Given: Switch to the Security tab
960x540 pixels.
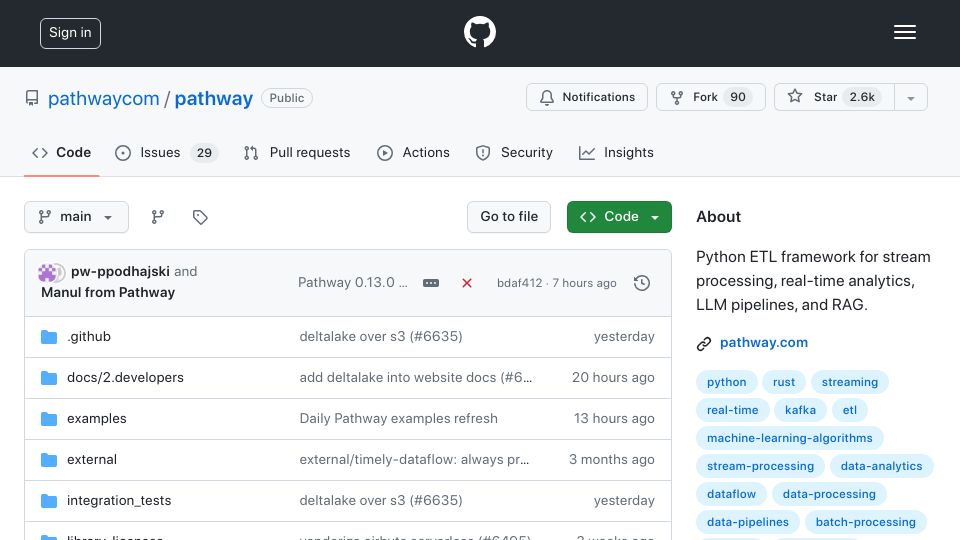Looking at the screenshot, I should [x=514, y=152].
